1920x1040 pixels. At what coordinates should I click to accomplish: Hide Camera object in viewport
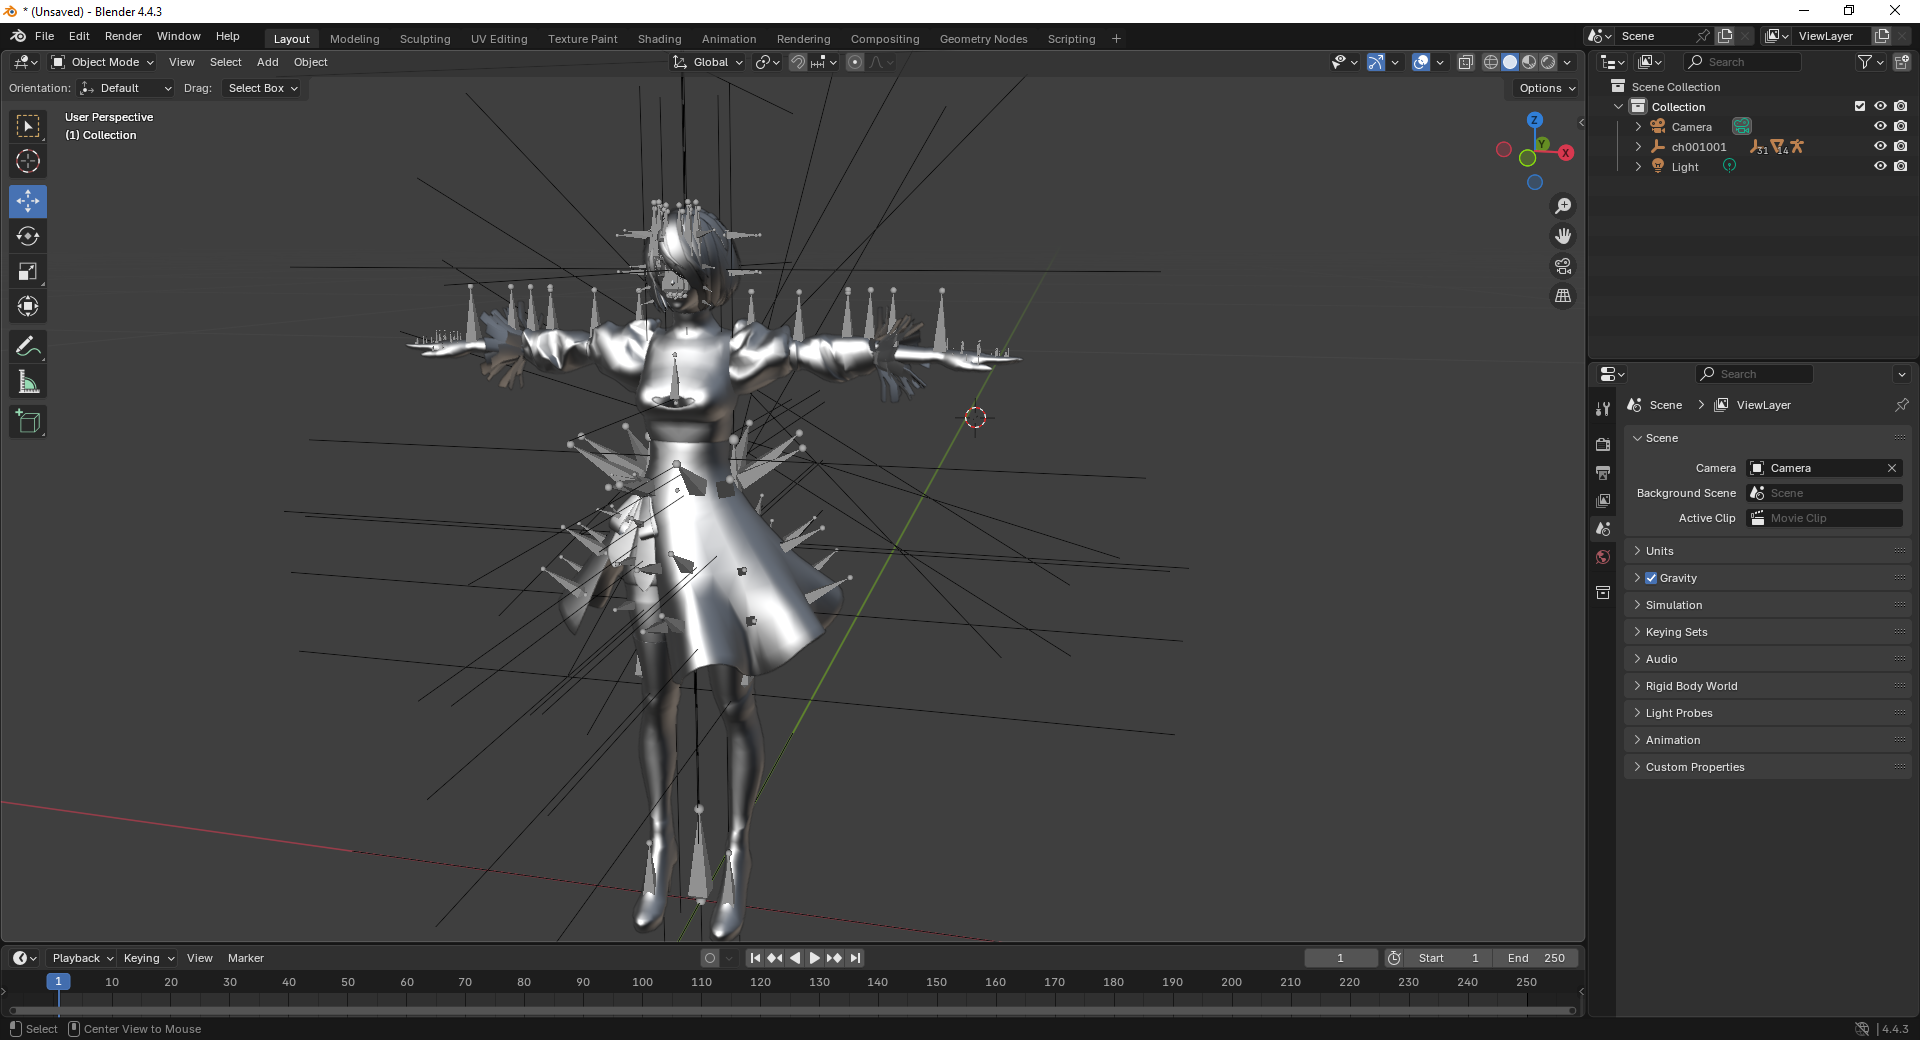(1880, 127)
